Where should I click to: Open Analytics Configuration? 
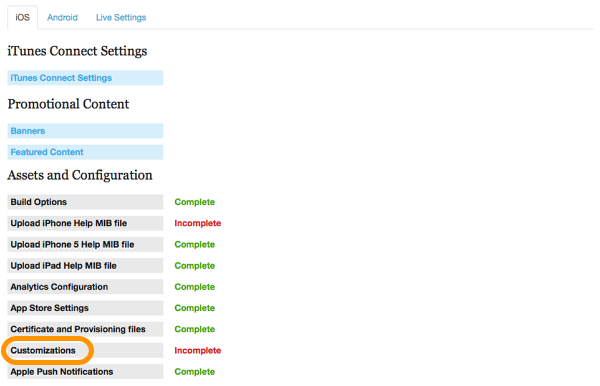(x=85, y=287)
